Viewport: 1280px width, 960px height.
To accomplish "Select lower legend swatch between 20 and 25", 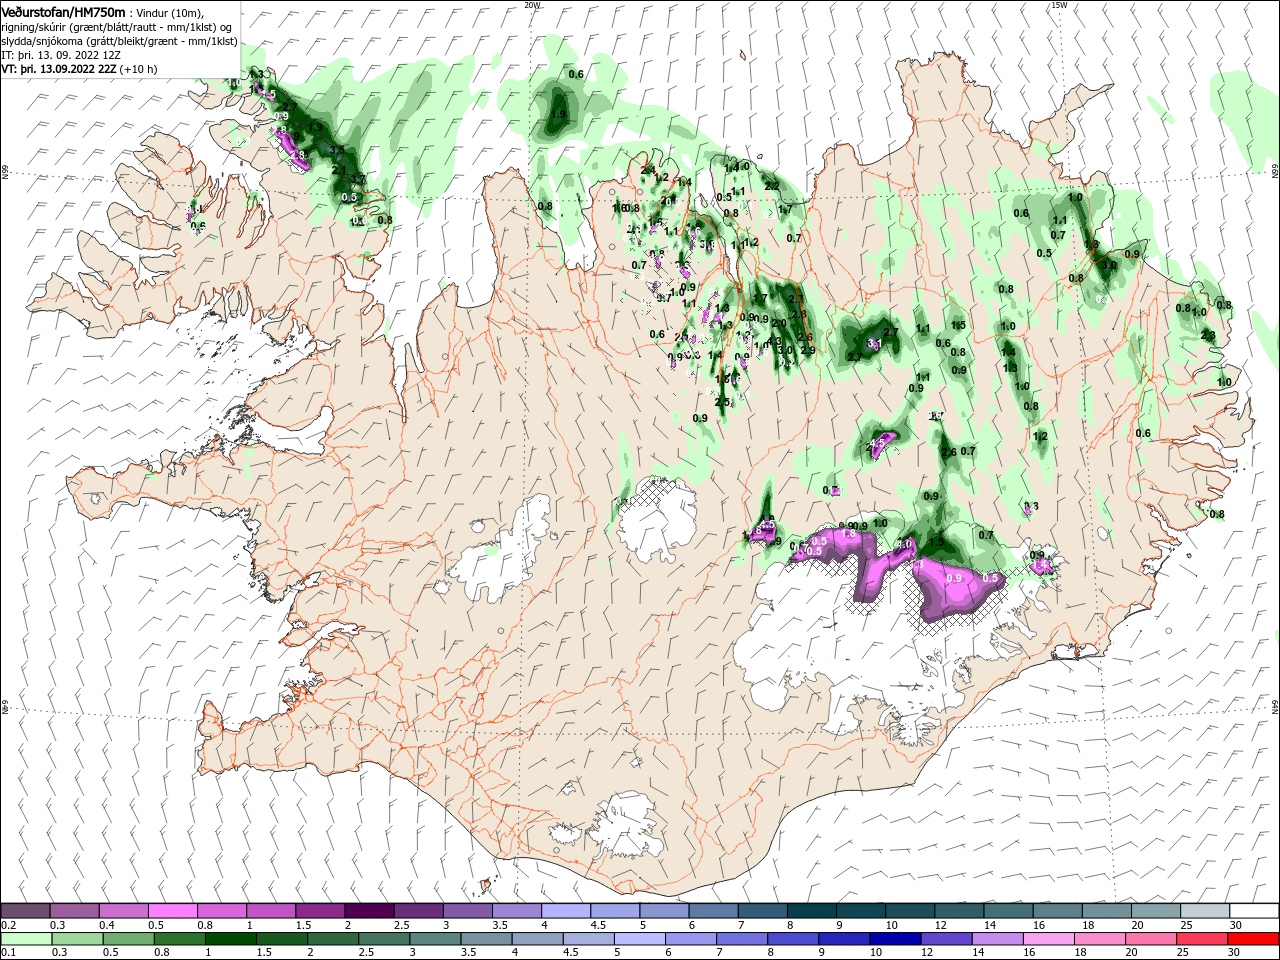I will click(x=1149, y=939).
